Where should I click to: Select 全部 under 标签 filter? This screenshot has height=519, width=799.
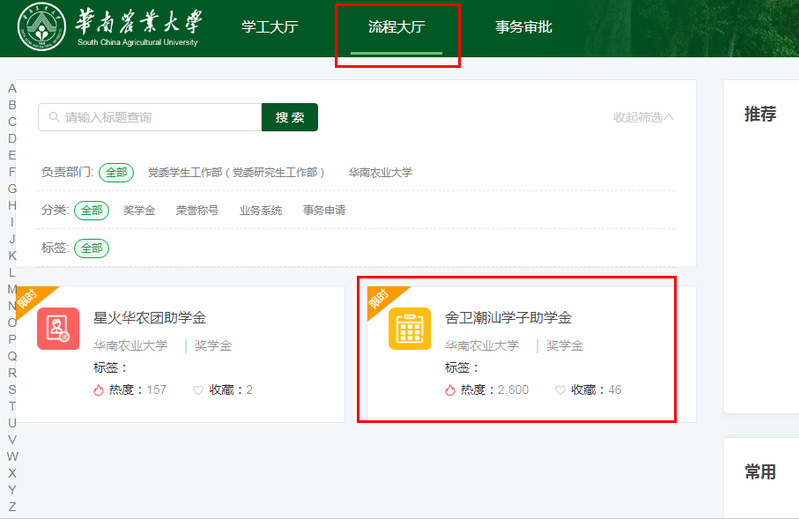pyautogui.click(x=92, y=249)
